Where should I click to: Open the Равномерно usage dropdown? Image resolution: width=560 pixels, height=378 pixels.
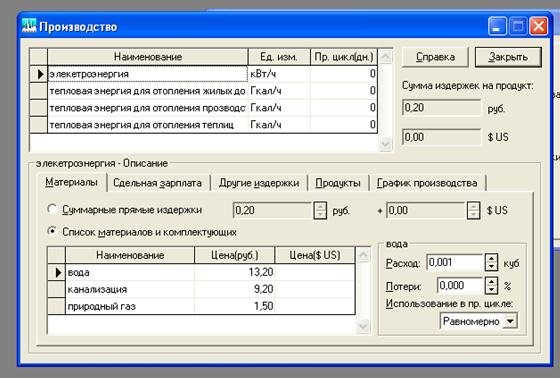point(510,321)
